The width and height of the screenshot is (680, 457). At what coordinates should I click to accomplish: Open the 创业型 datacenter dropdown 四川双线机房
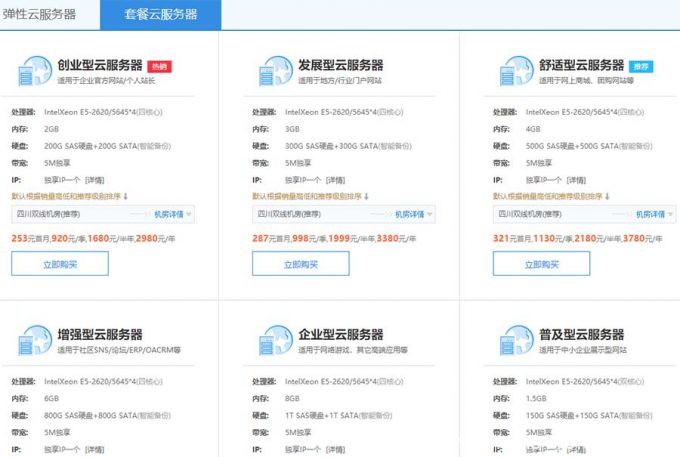coord(102,214)
